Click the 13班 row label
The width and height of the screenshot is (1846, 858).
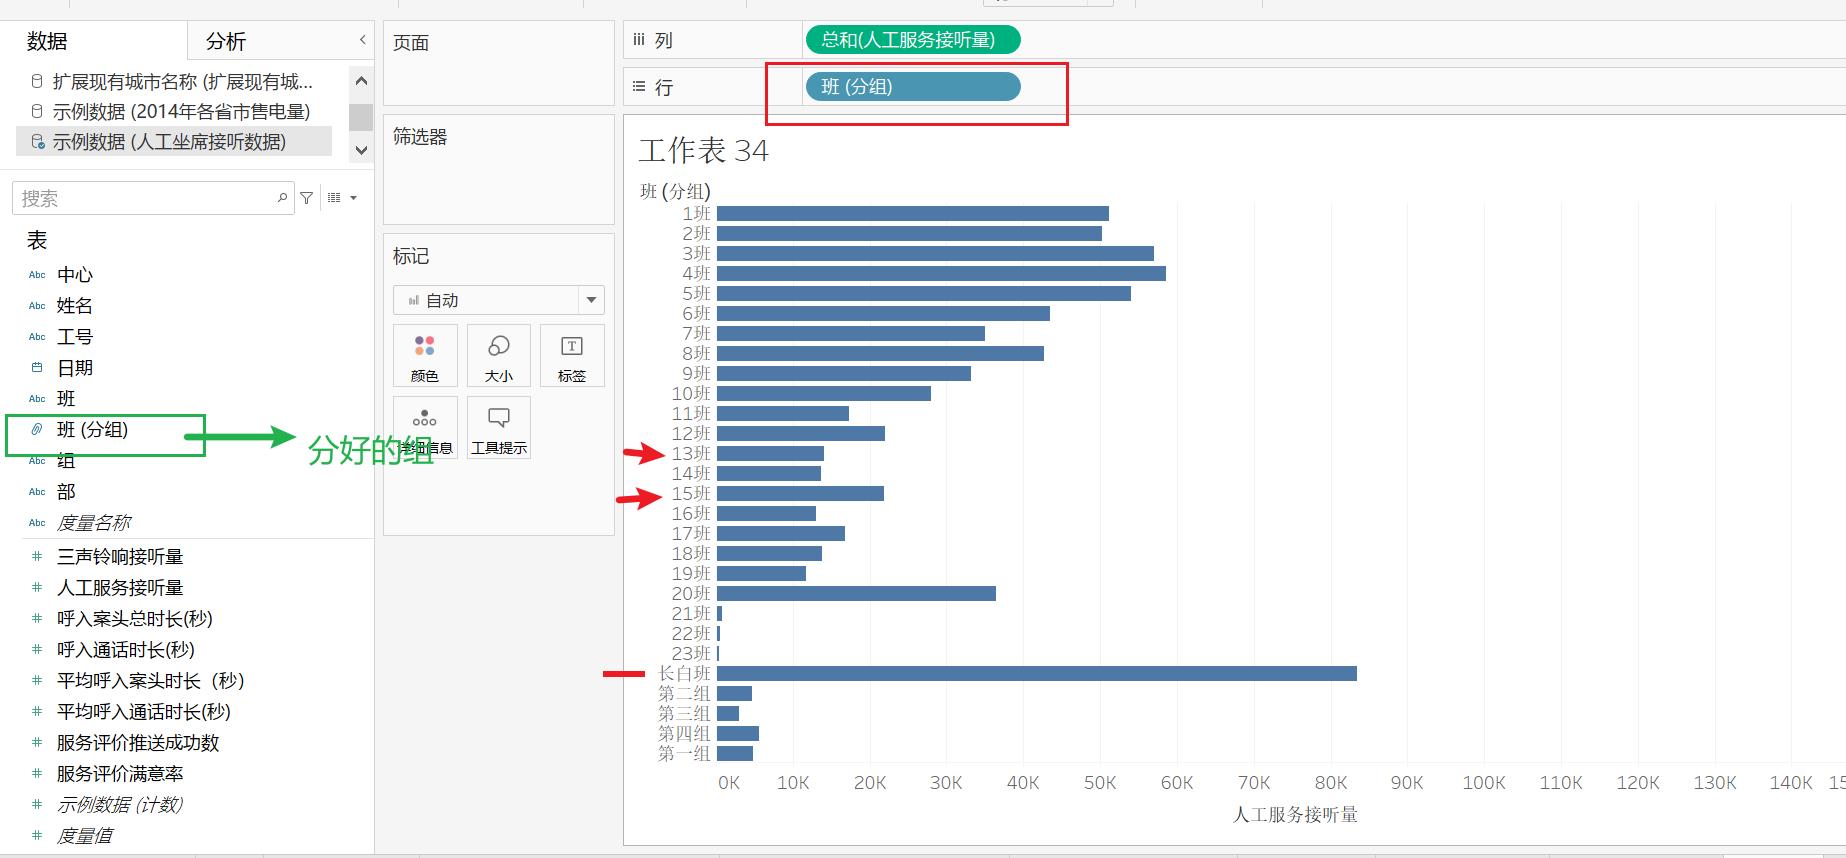[x=691, y=453]
